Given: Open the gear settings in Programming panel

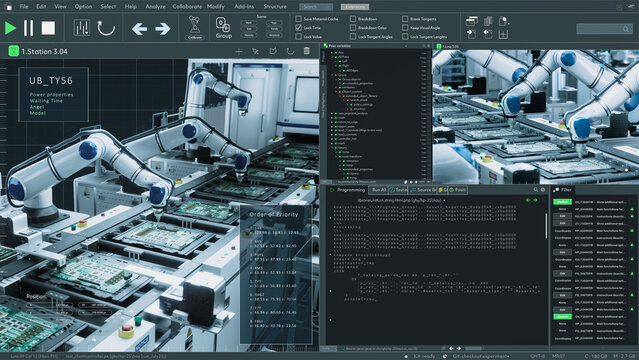Looking at the screenshot, I should point(543,190).
